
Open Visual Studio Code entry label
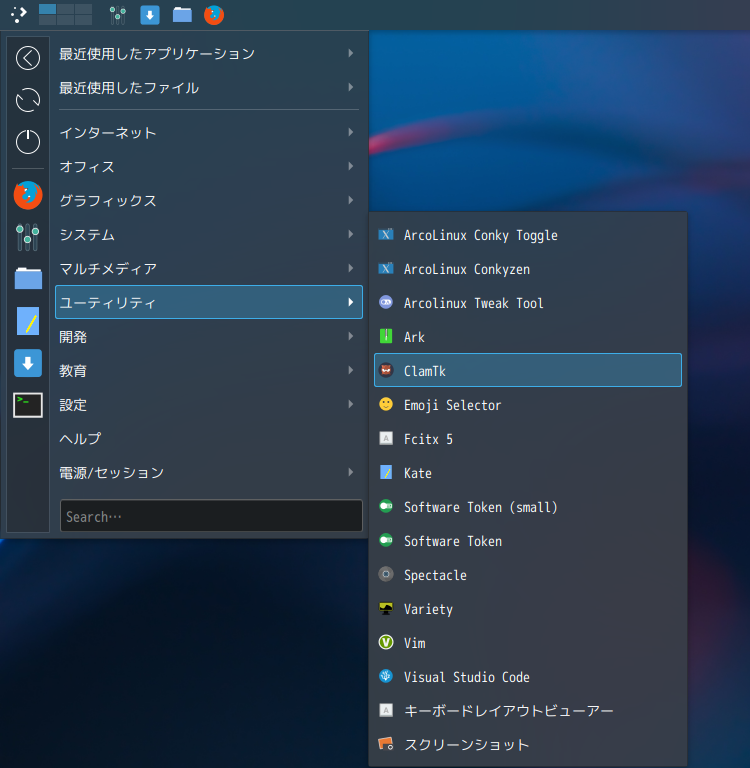tap(466, 677)
